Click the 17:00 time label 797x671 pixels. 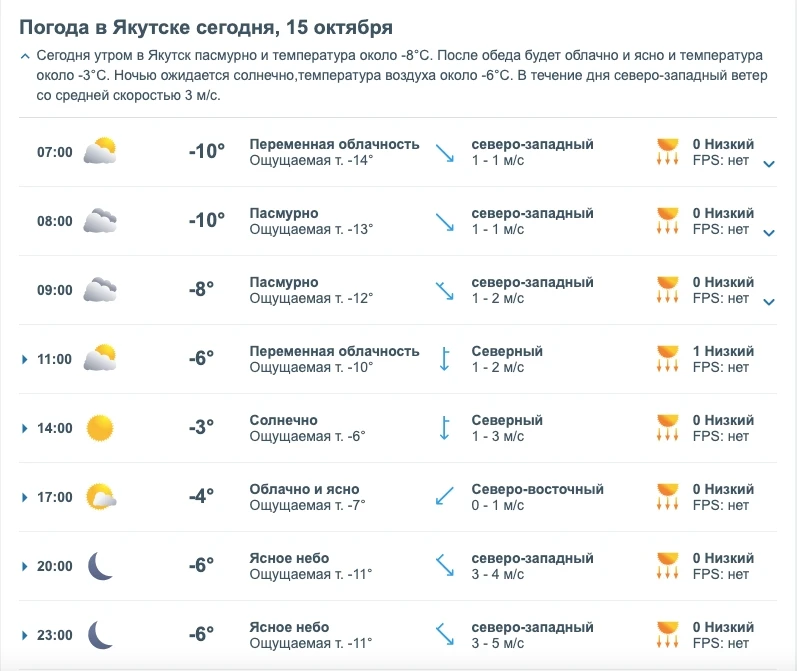(x=54, y=497)
